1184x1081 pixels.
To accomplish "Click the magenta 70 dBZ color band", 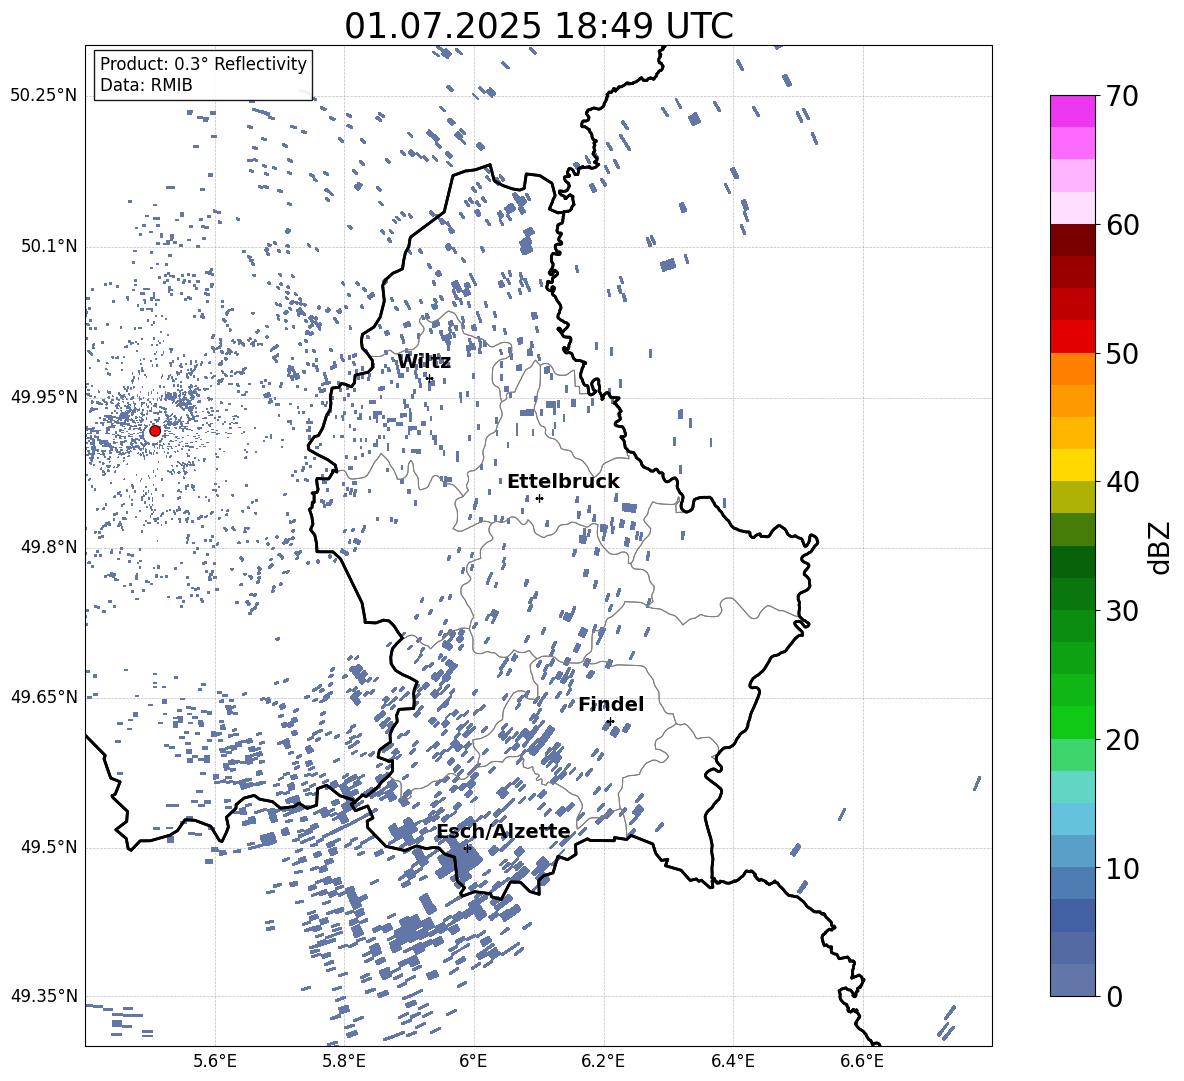I will pyautogui.click(x=1072, y=111).
